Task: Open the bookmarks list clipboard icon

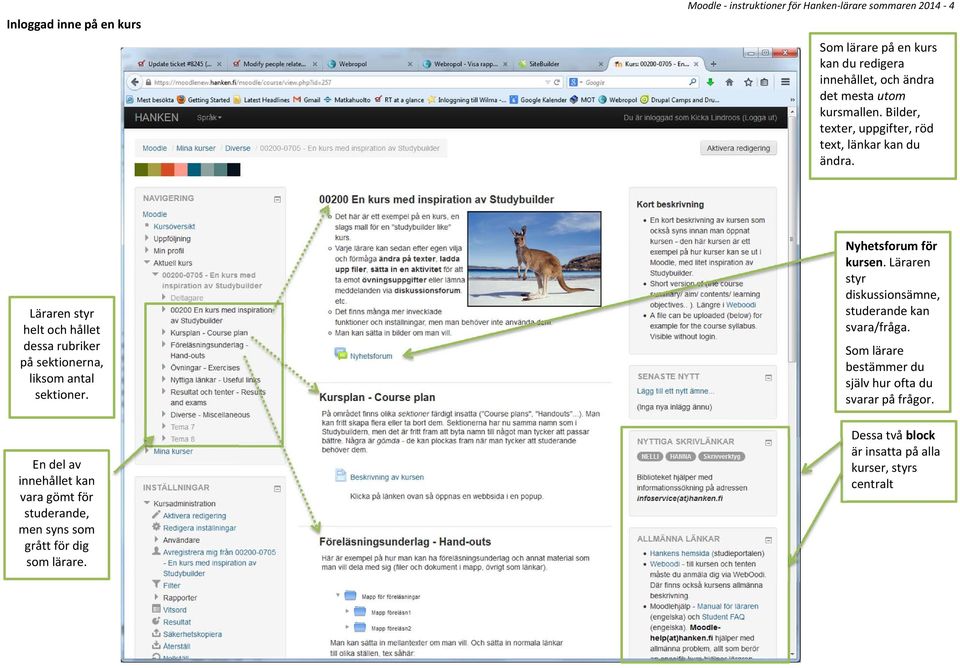Action: pyautogui.click(x=764, y=82)
